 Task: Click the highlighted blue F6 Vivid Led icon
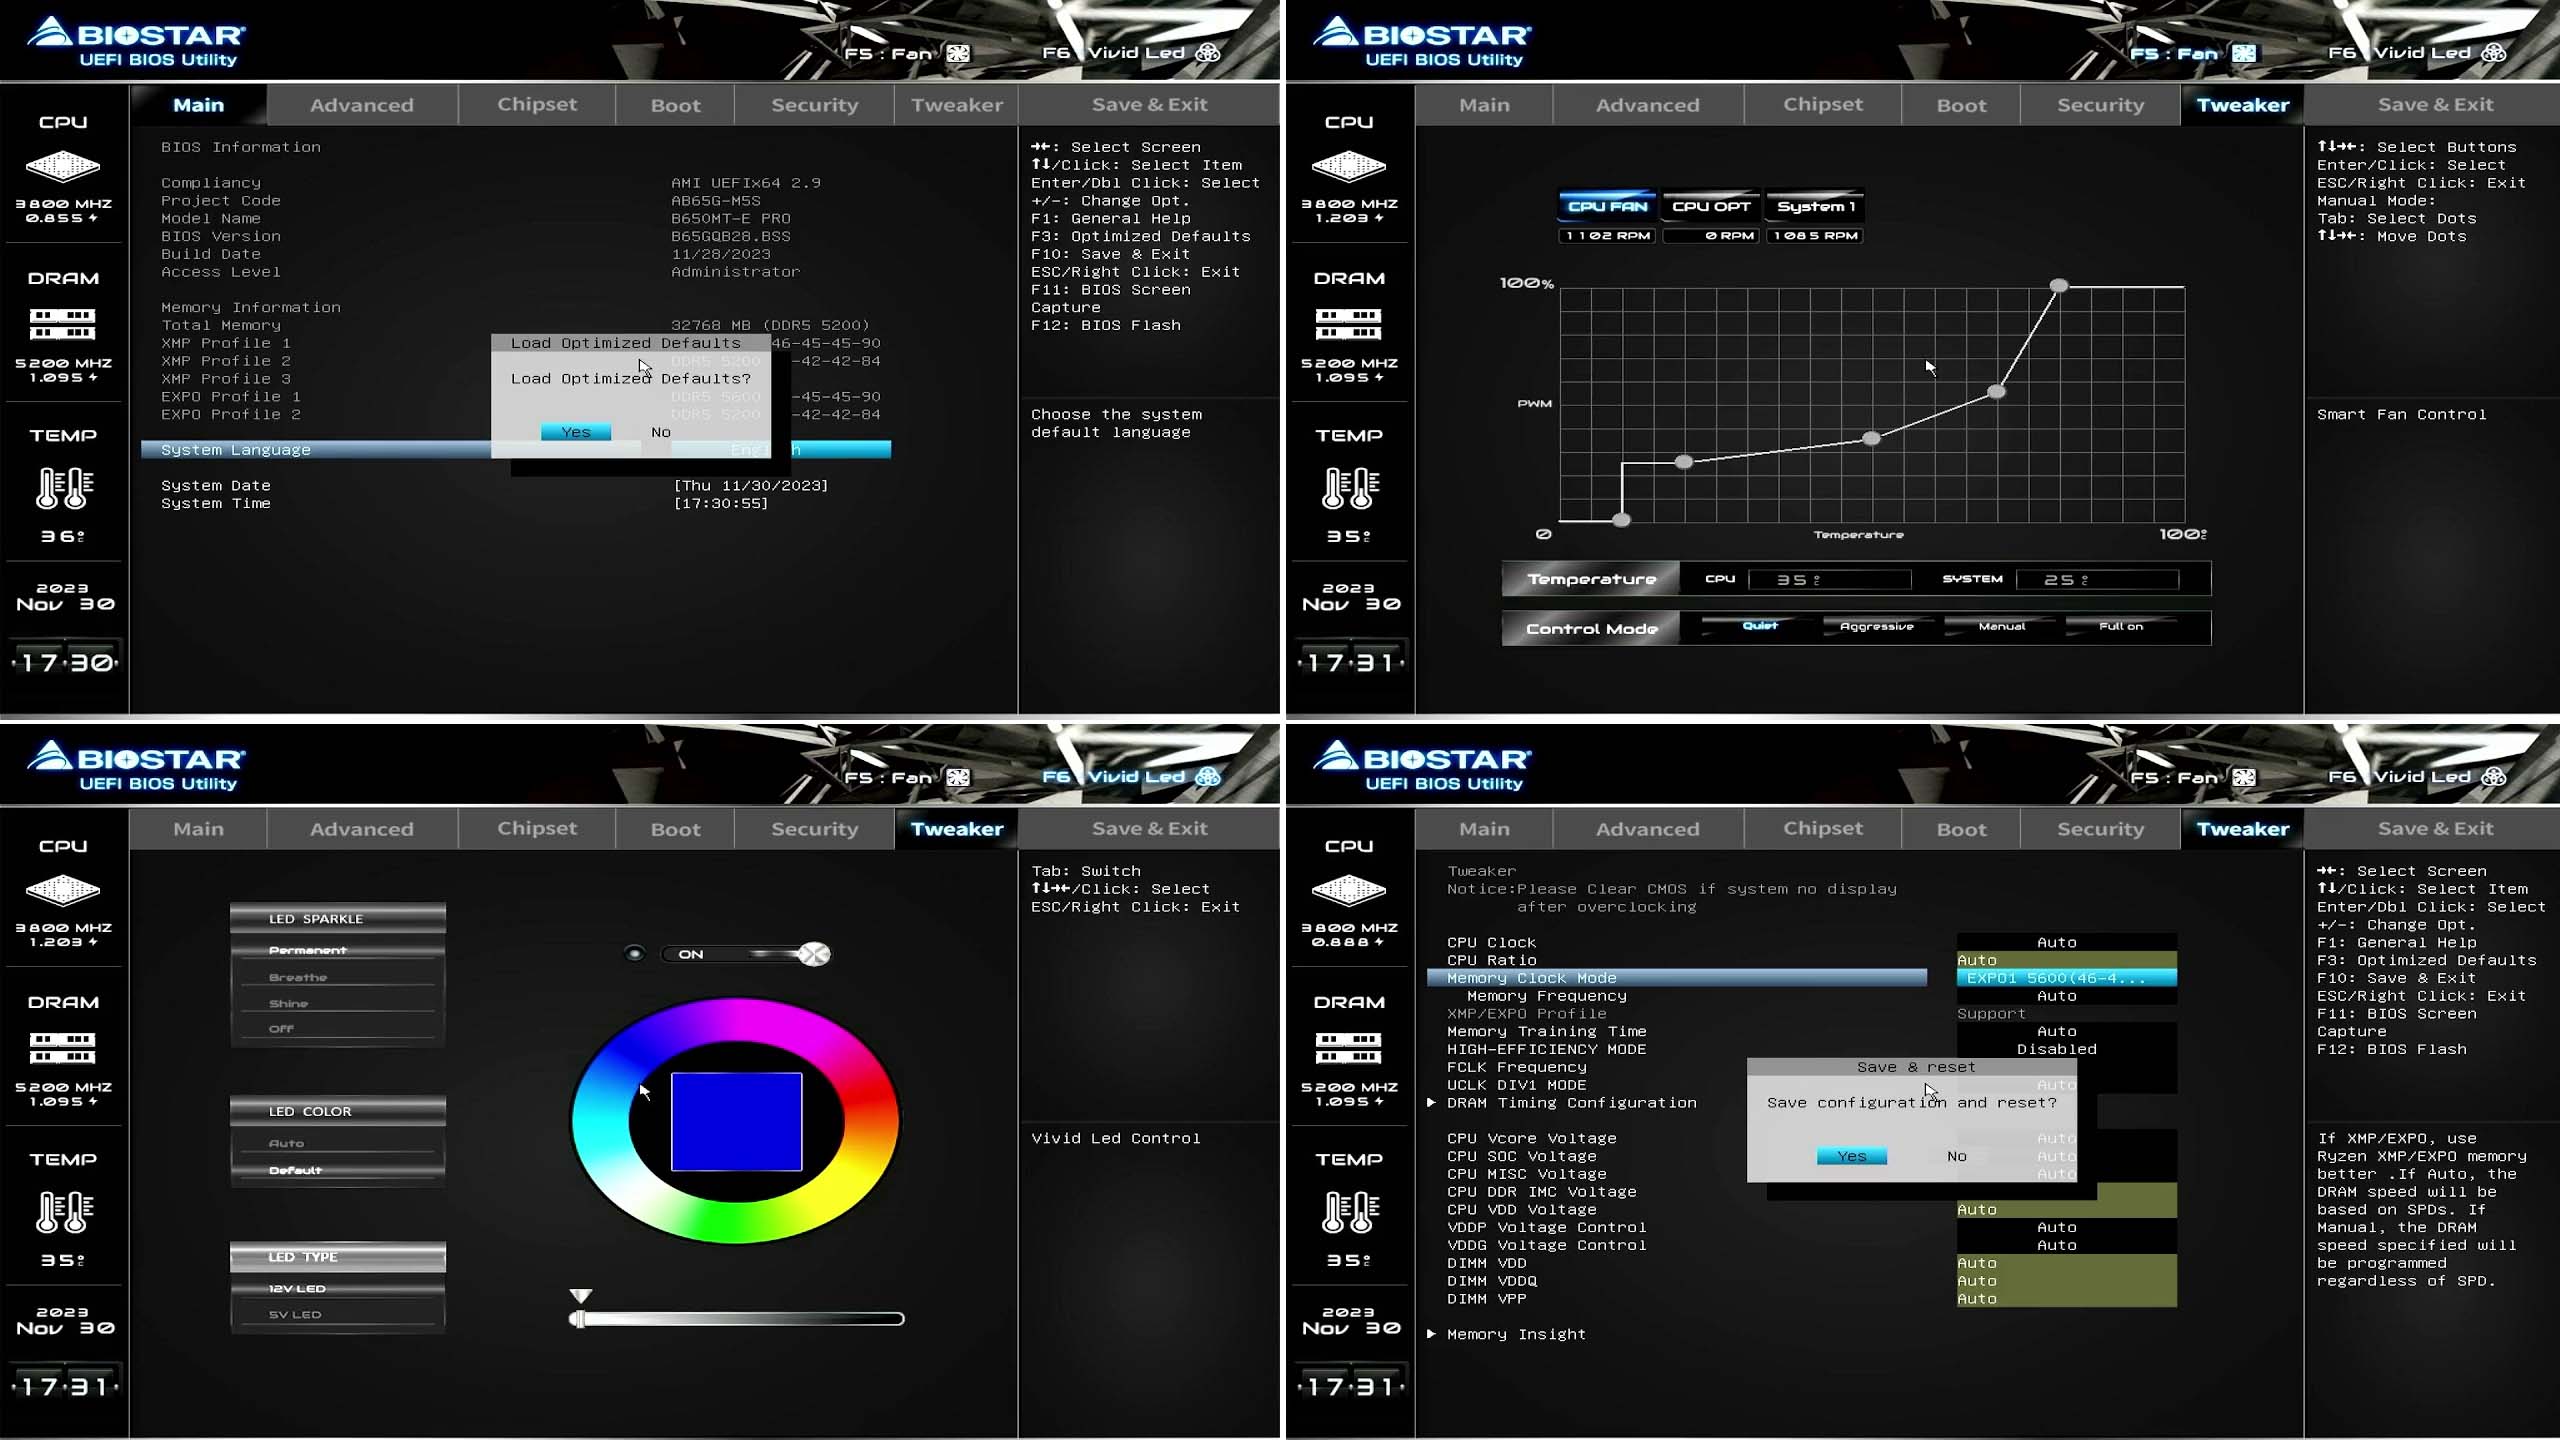pyautogui.click(x=1208, y=777)
